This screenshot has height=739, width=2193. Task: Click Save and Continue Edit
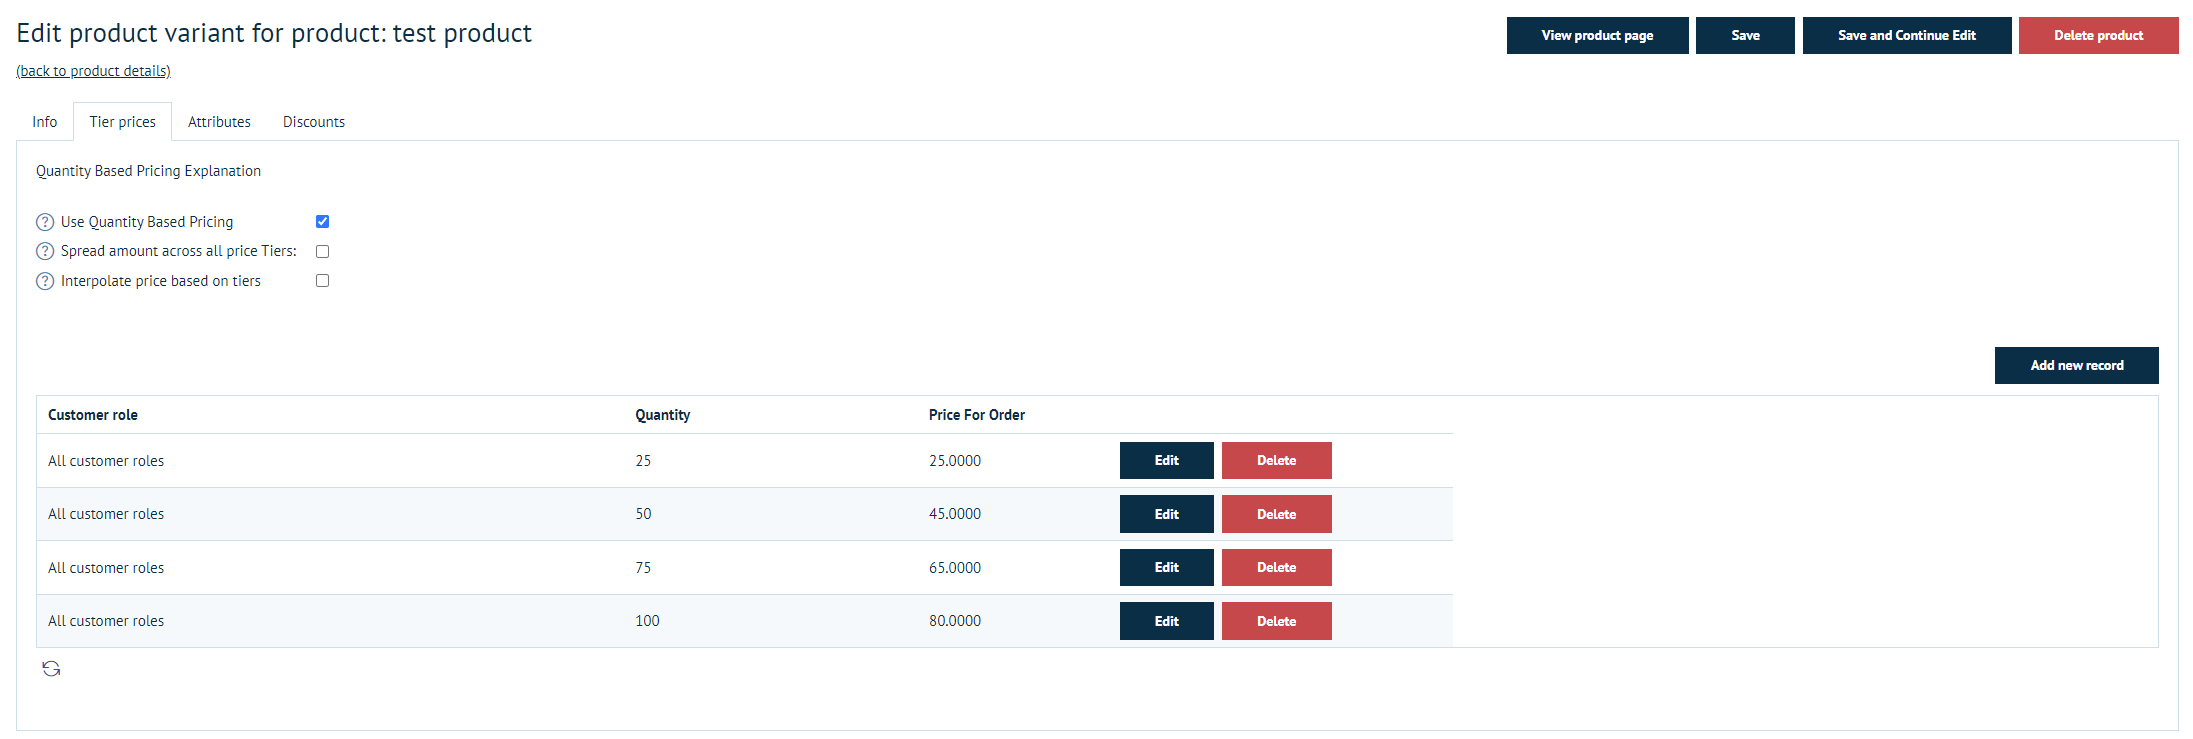click(x=1906, y=35)
